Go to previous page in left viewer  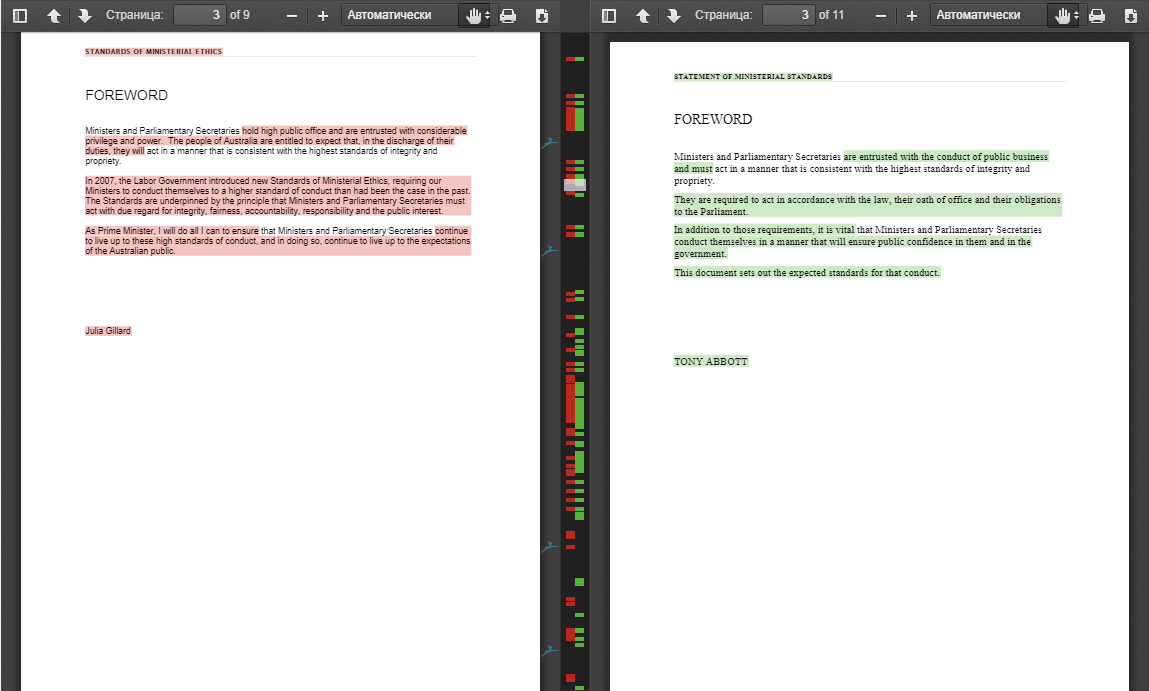54,15
